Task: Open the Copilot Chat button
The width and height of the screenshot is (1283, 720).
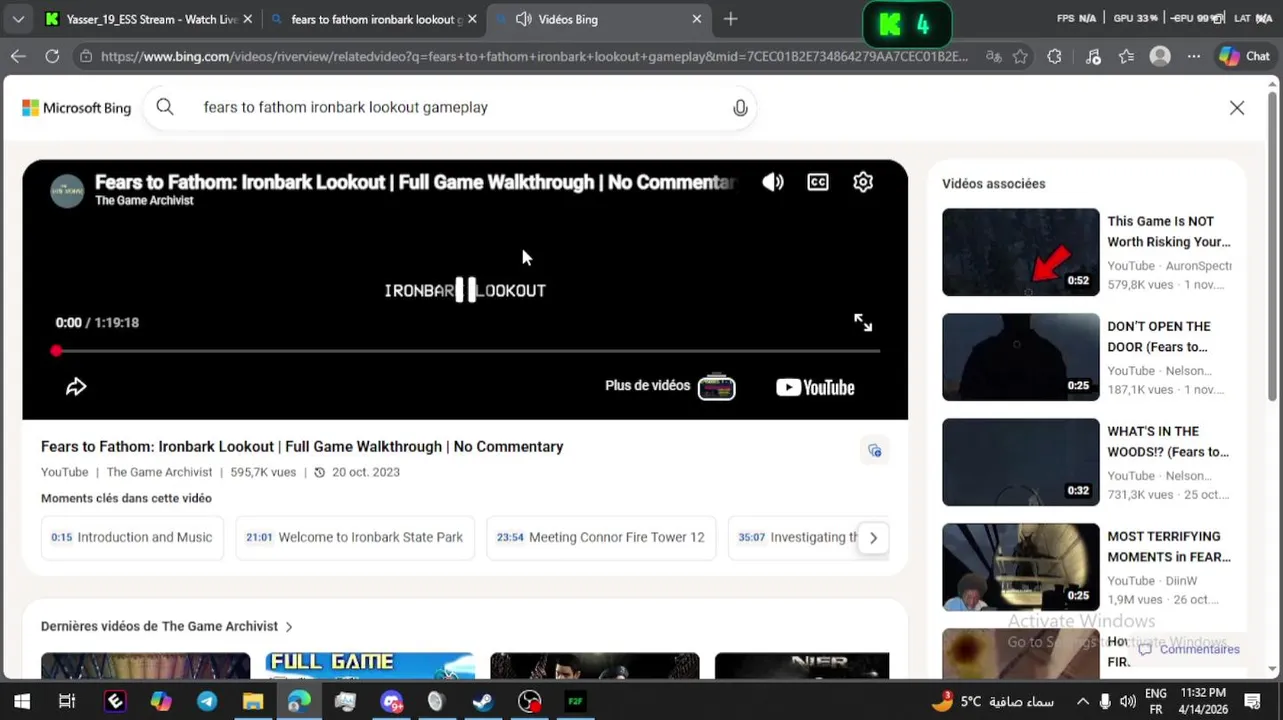Action: tap(1244, 57)
